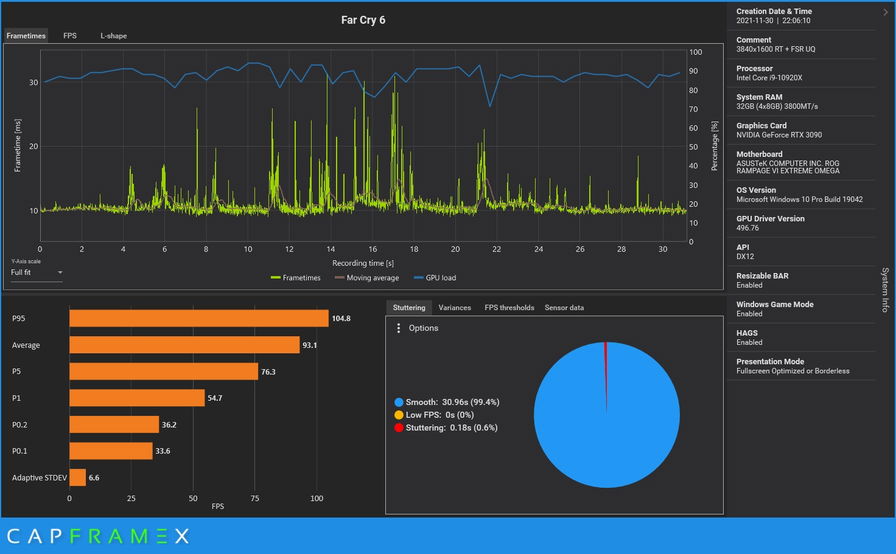
Task: Click the vertical System Info label
Action: click(884, 290)
